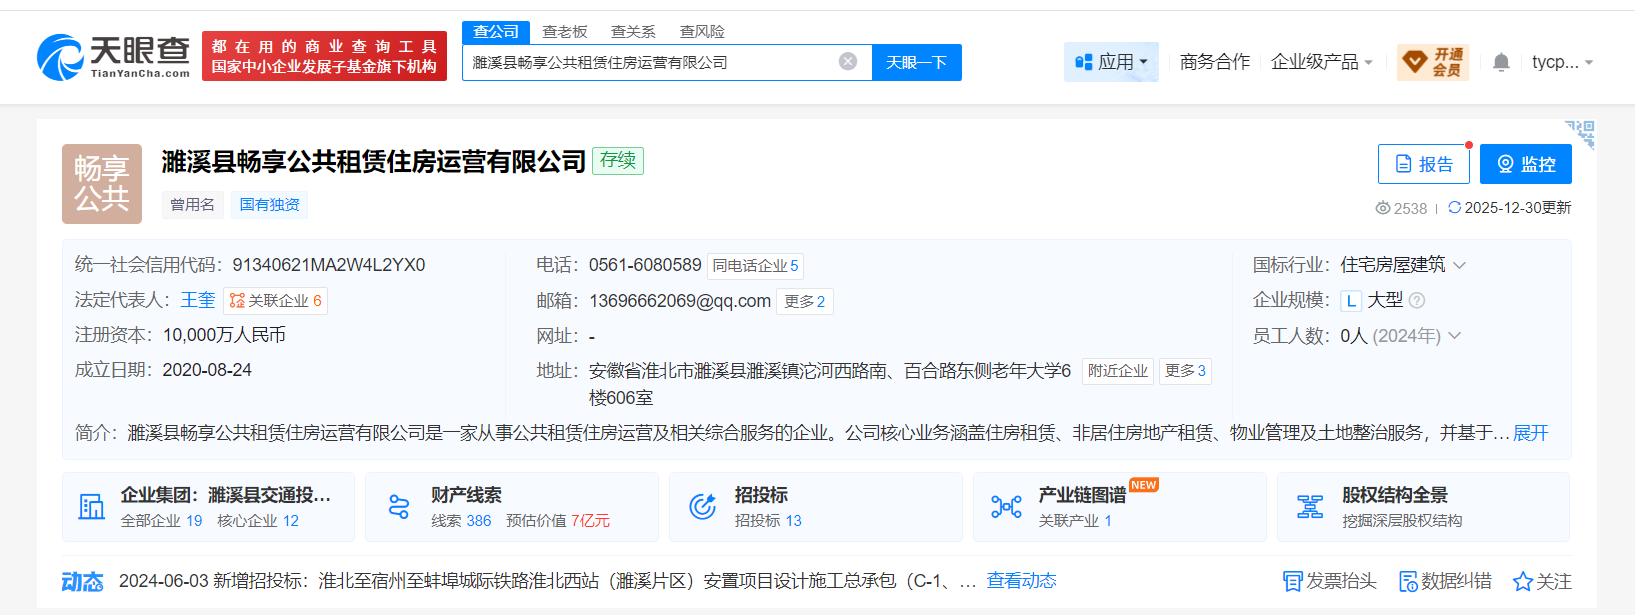Select the 查老板 search tab

click(565, 32)
